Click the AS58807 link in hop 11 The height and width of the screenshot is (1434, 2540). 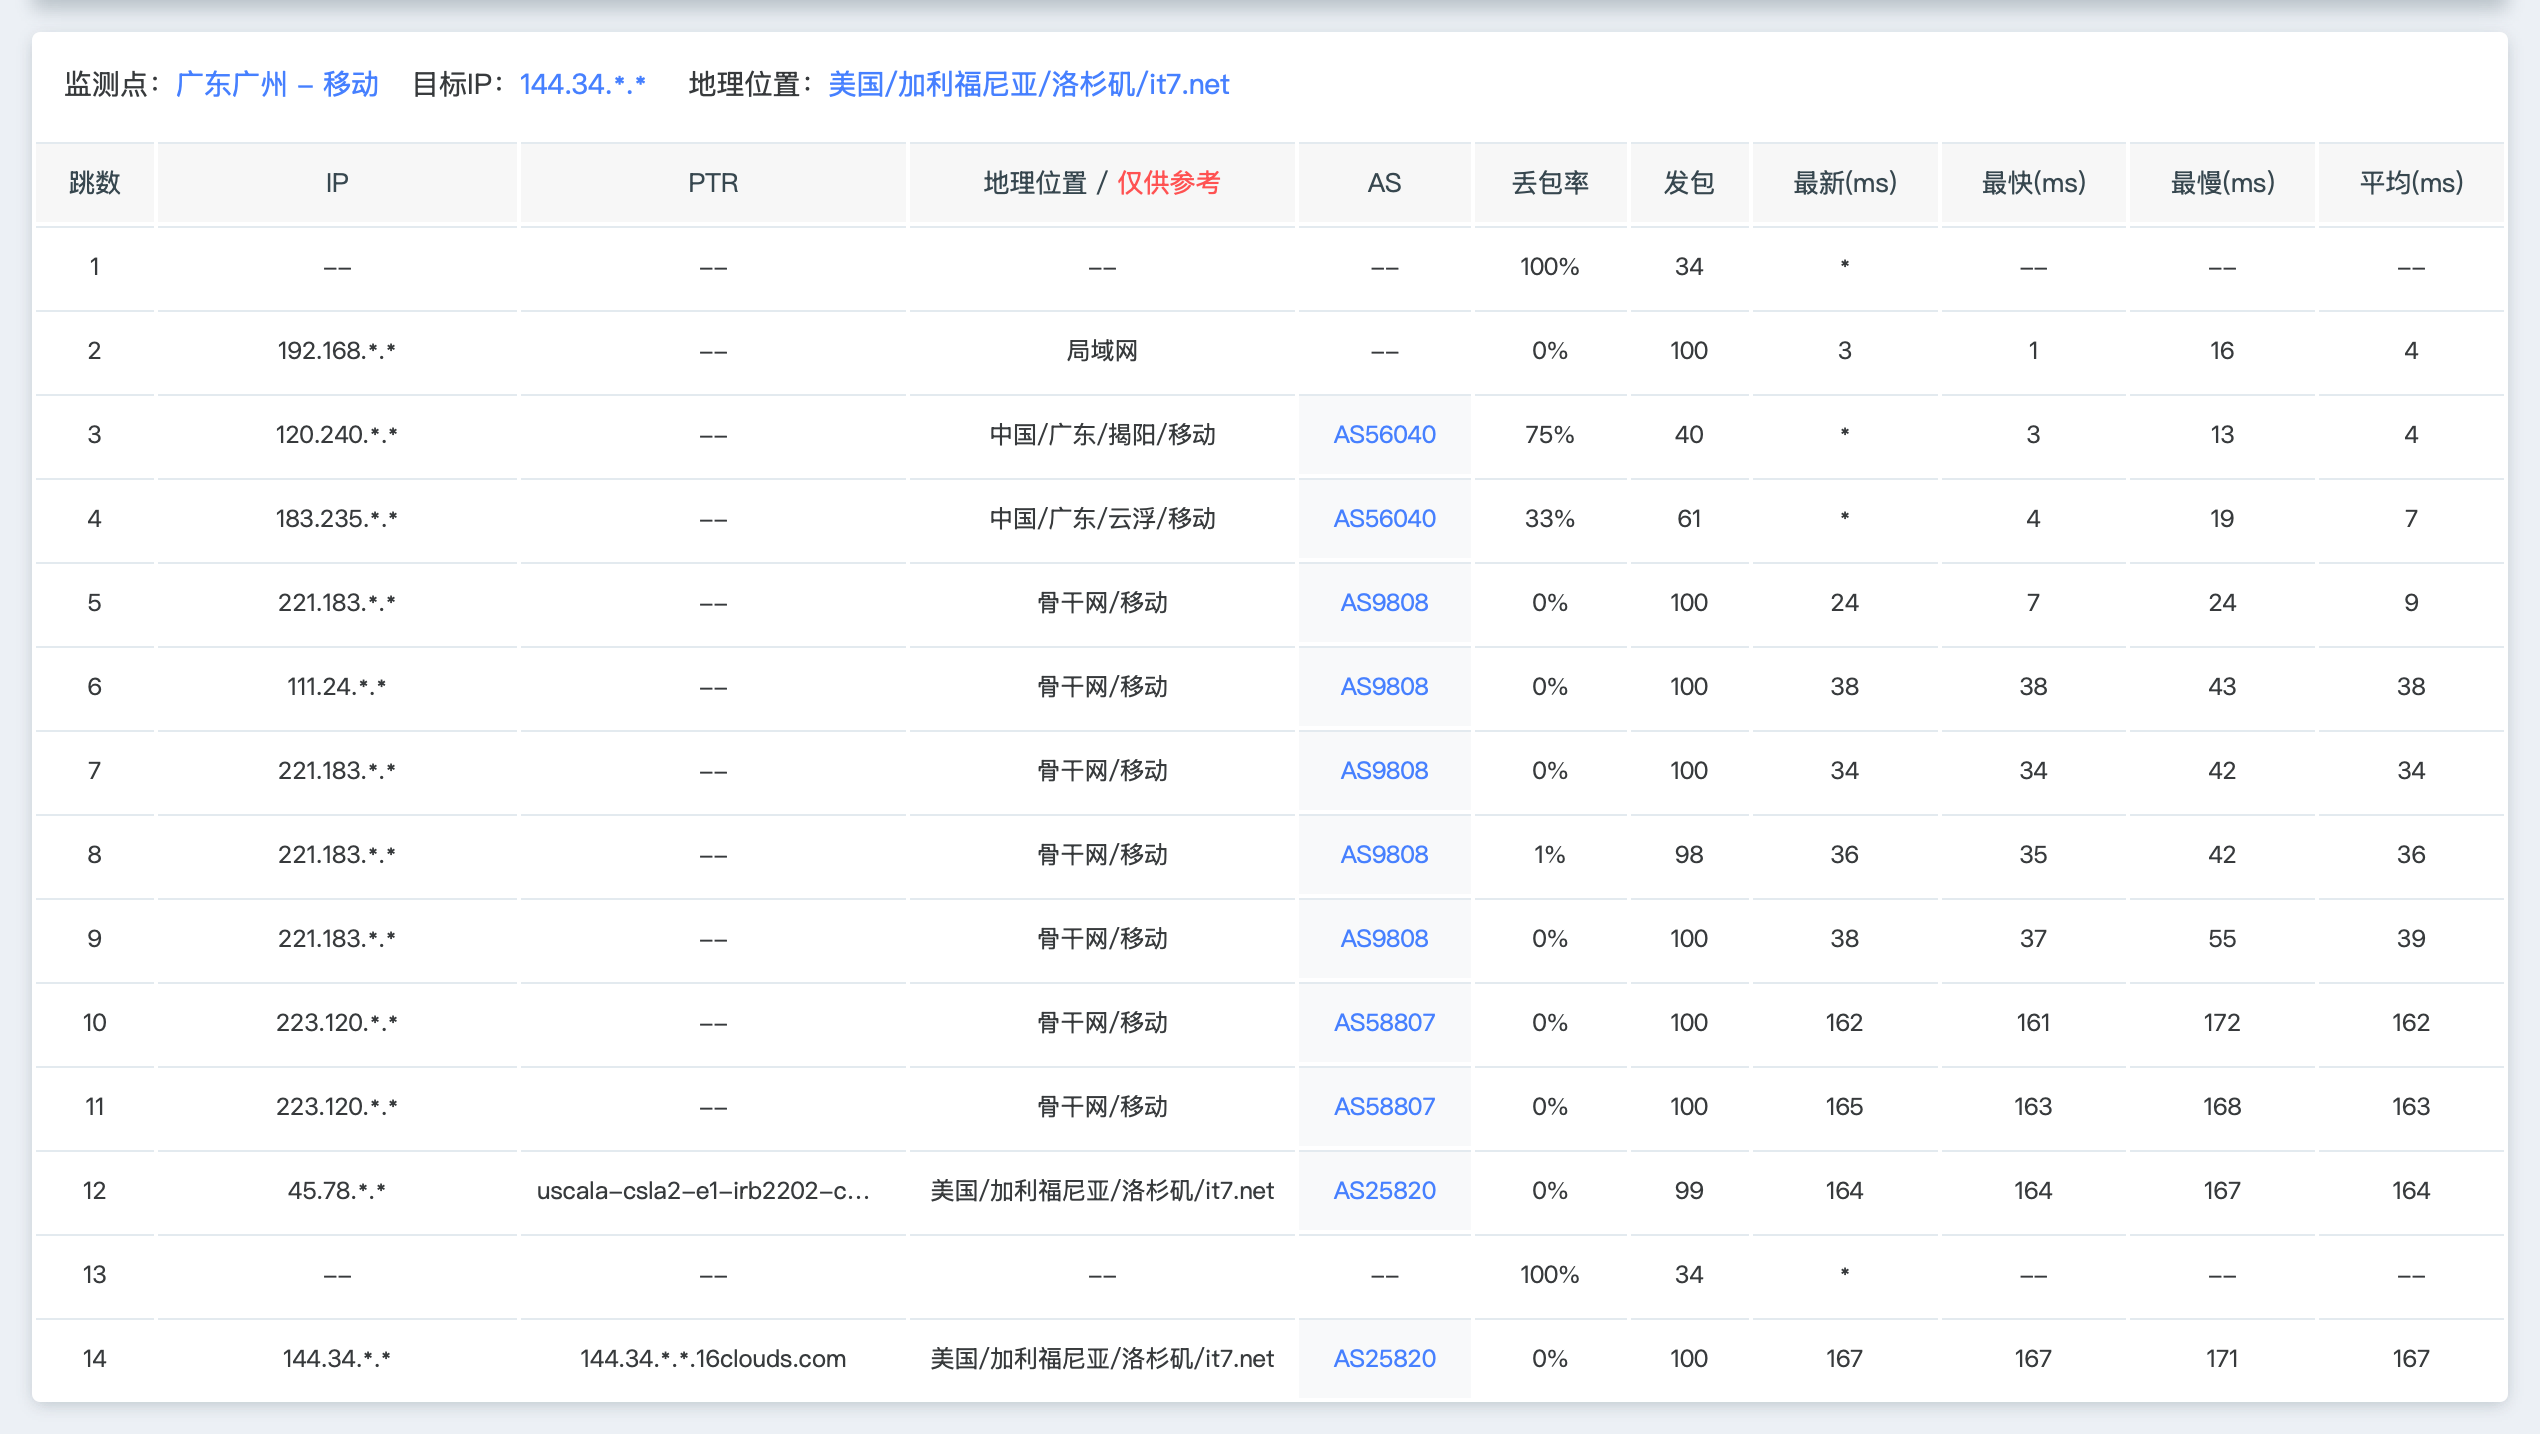(x=1384, y=1107)
